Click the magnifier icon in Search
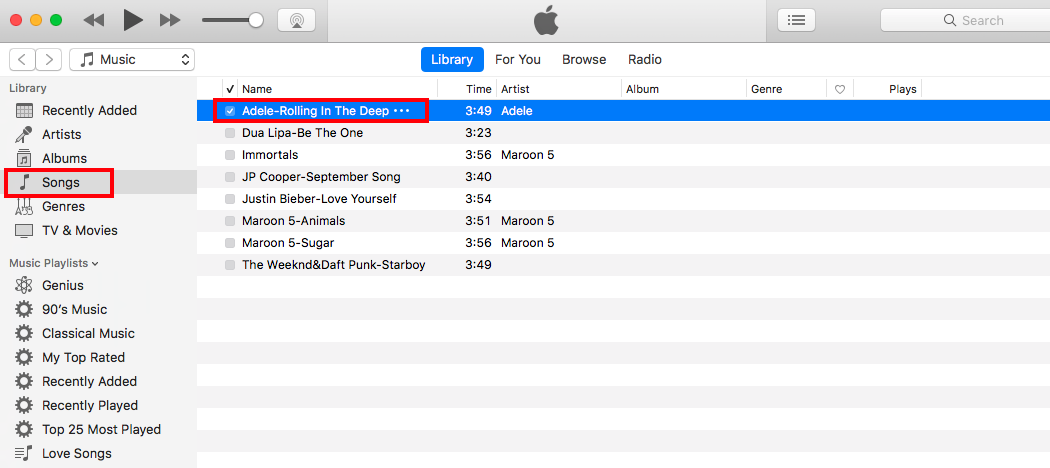Image resolution: width=1050 pixels, height=468 pixels. pos(950,20)
